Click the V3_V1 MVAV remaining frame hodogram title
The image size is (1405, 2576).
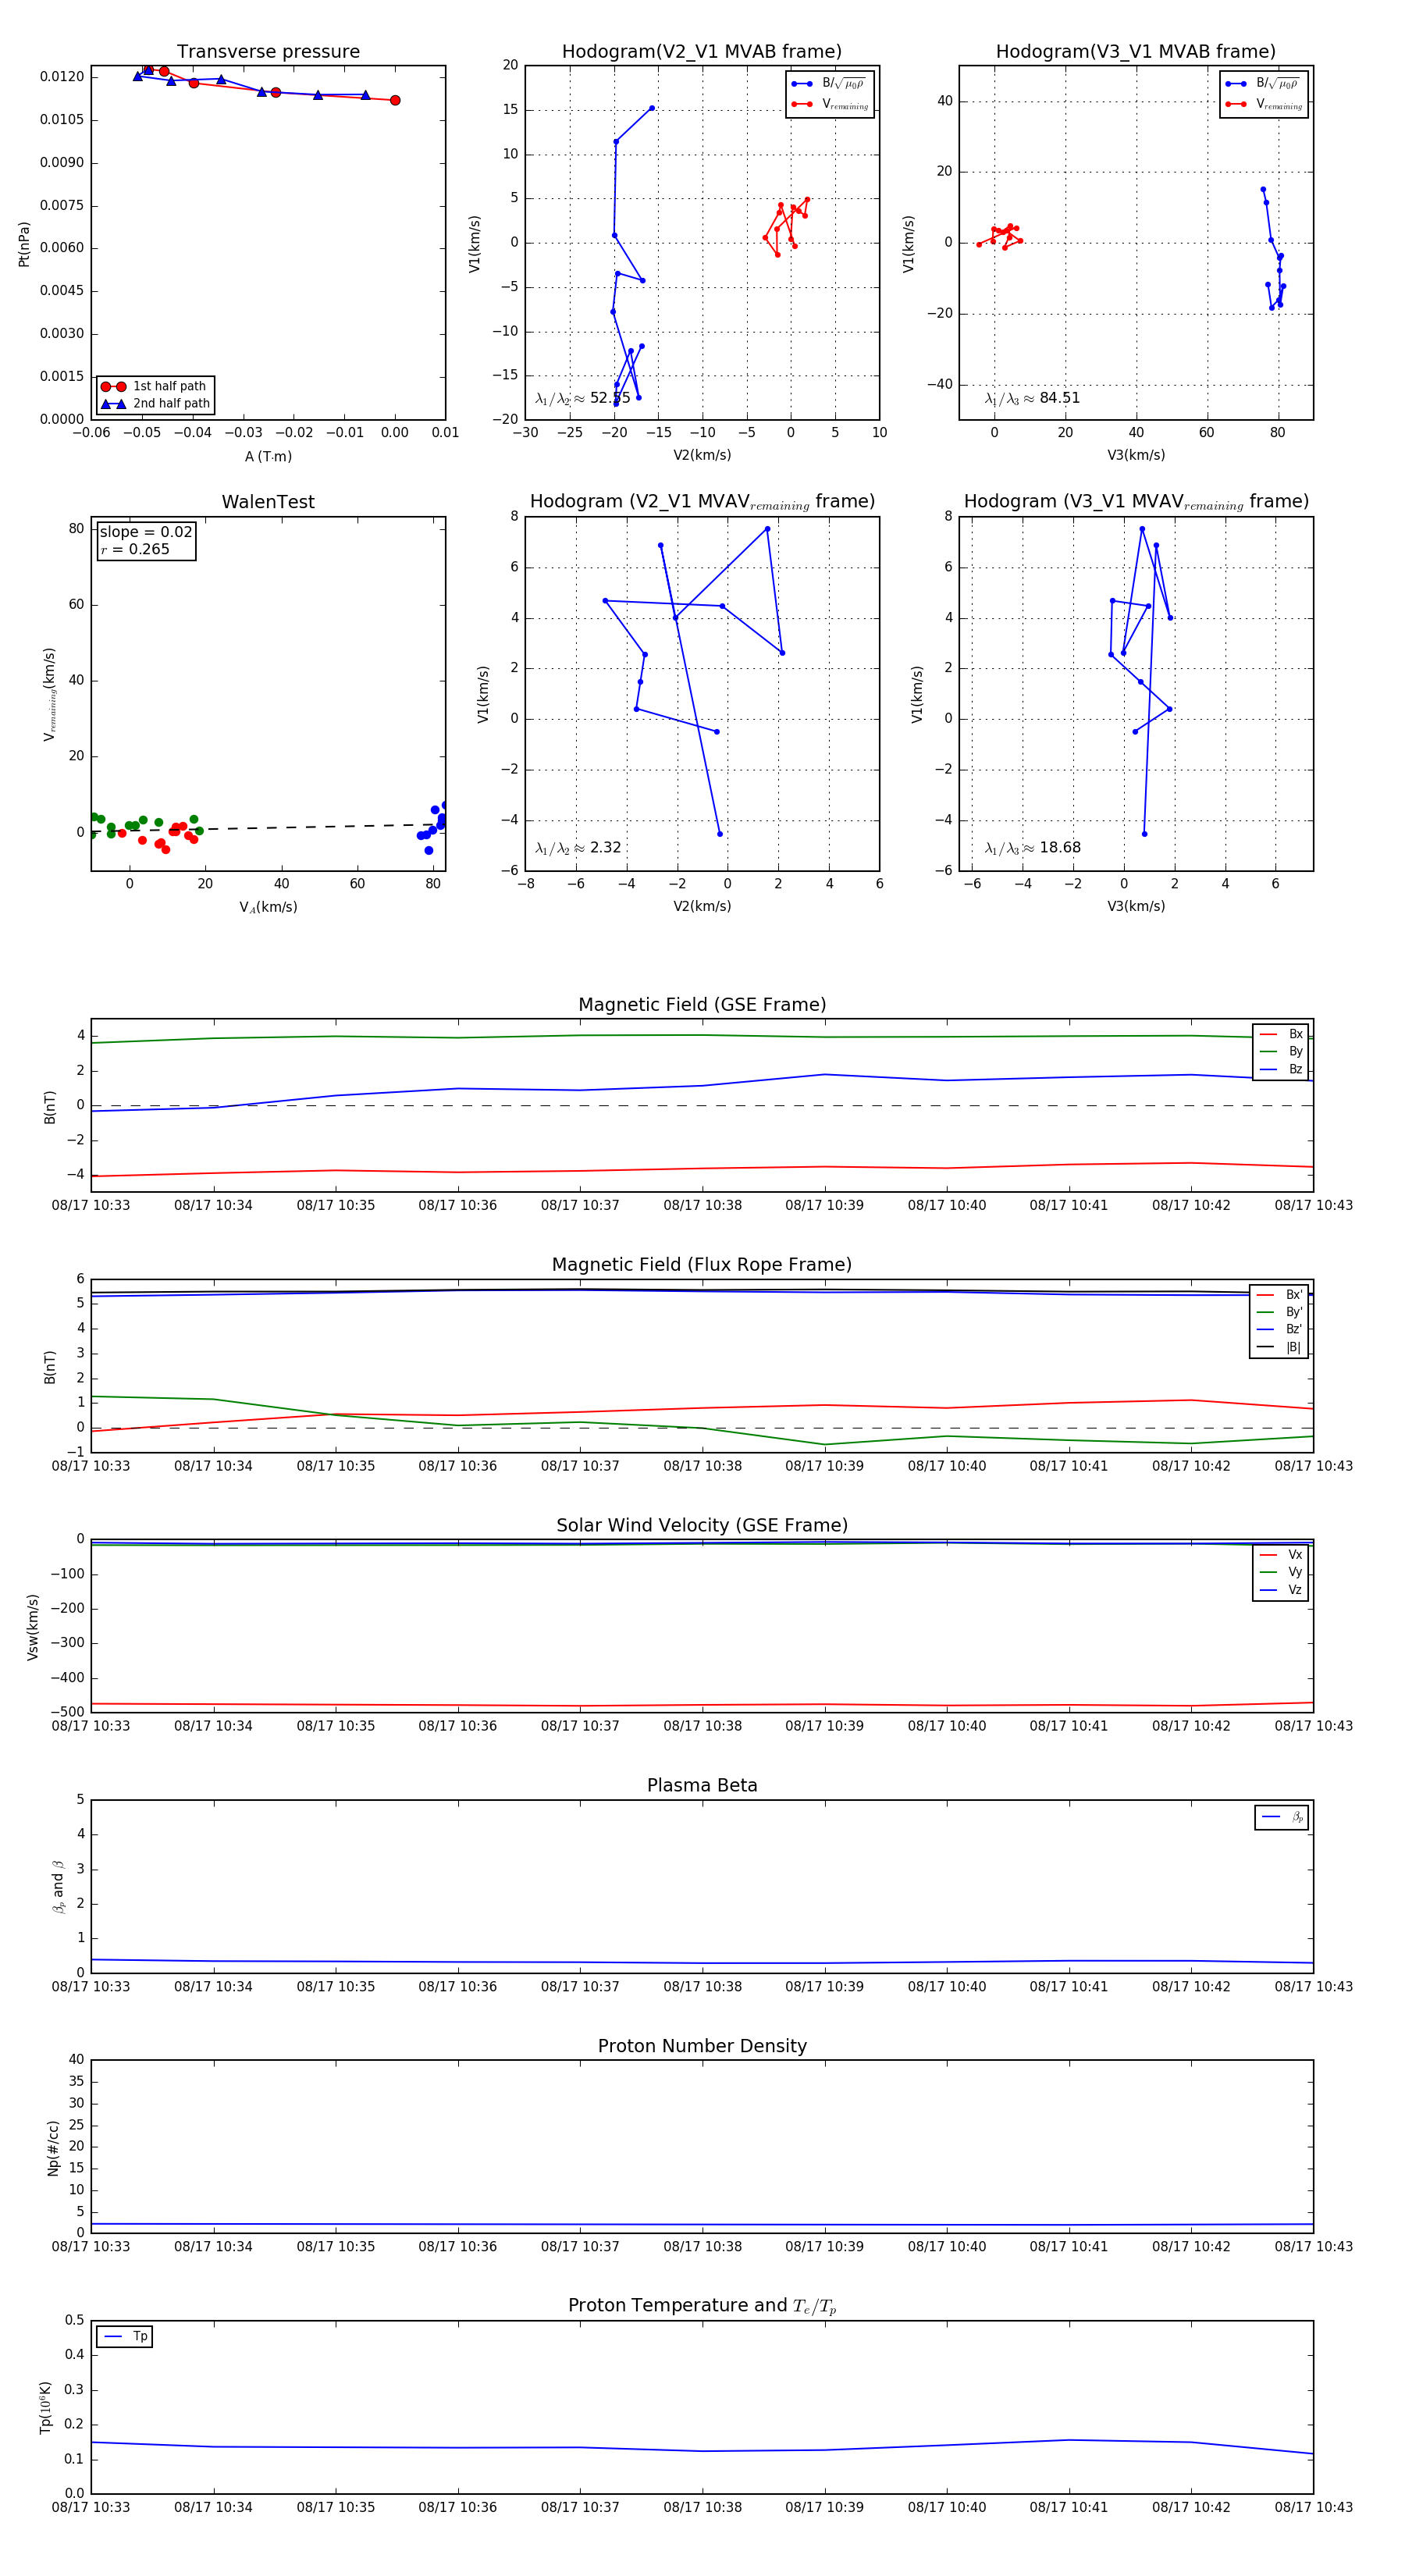click(x=1136, y=502)
